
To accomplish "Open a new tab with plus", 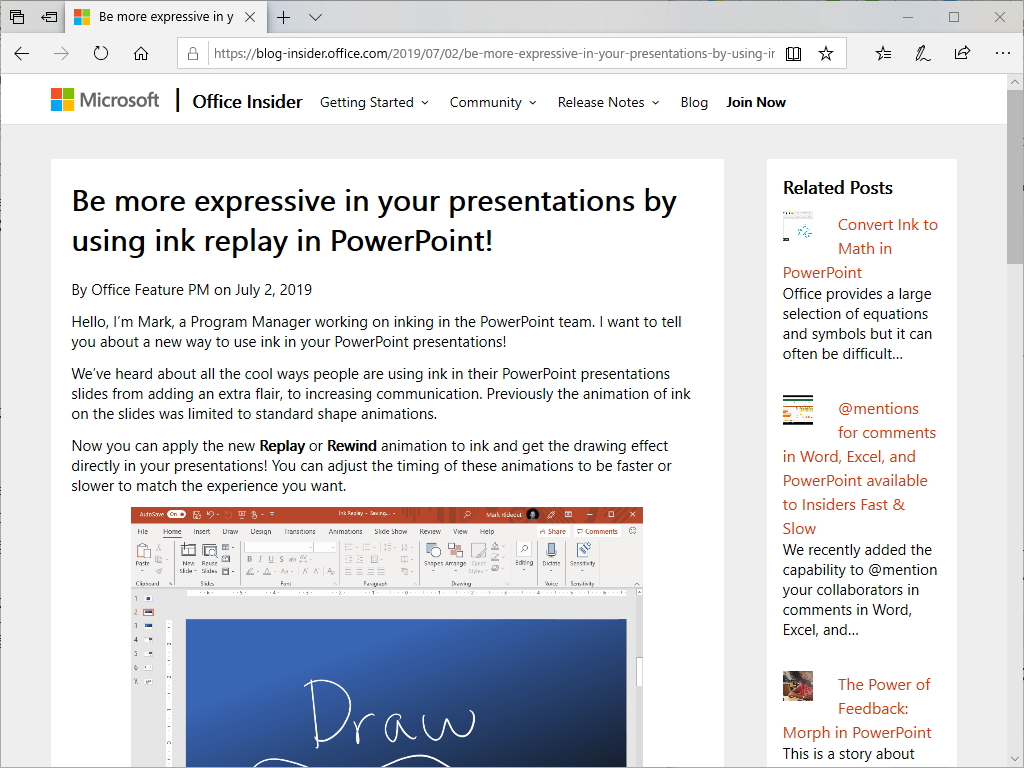I will tap(283, 18).
